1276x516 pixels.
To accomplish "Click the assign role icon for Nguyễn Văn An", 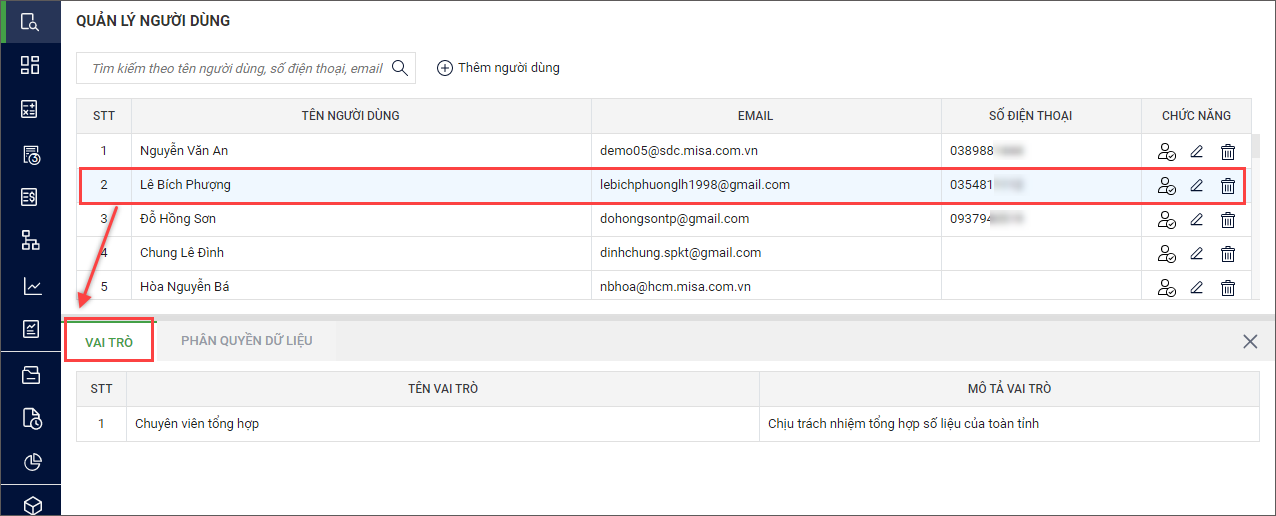I will 1165,152.
